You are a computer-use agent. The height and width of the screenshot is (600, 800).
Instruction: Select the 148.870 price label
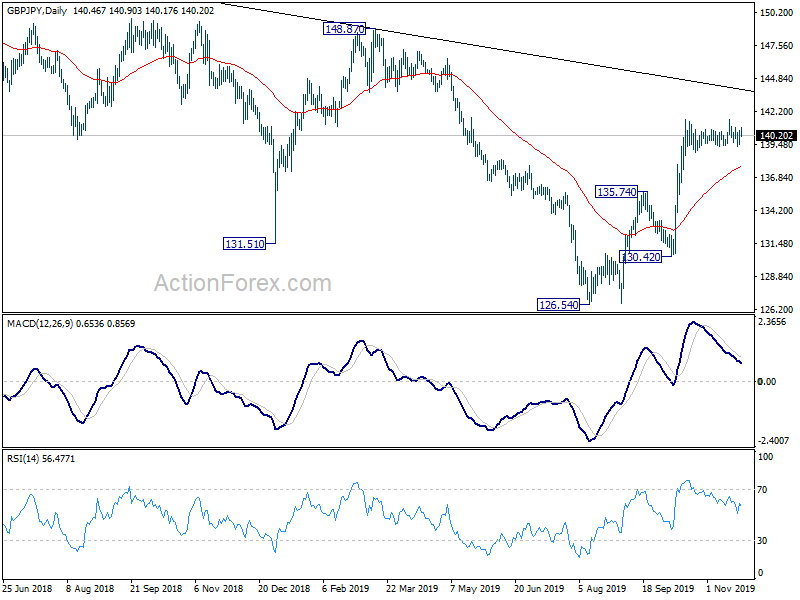[344, 29]
